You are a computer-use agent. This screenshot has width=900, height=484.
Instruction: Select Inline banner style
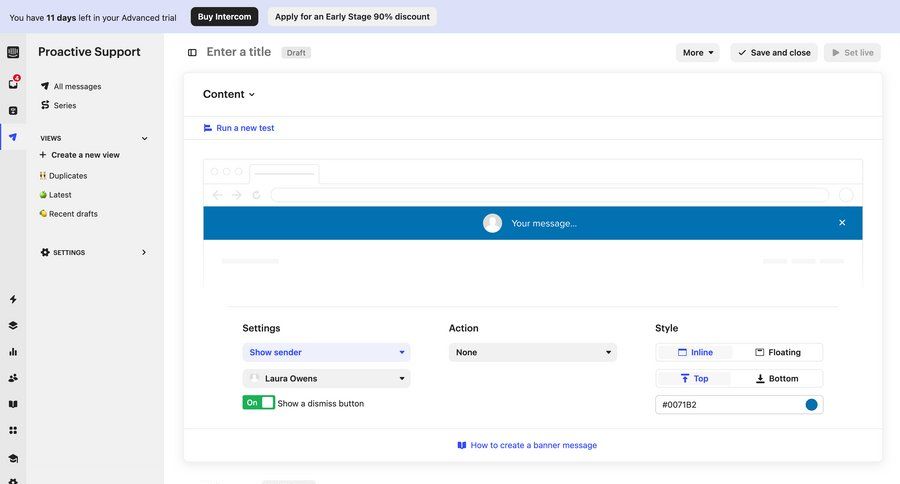[695, 353]
